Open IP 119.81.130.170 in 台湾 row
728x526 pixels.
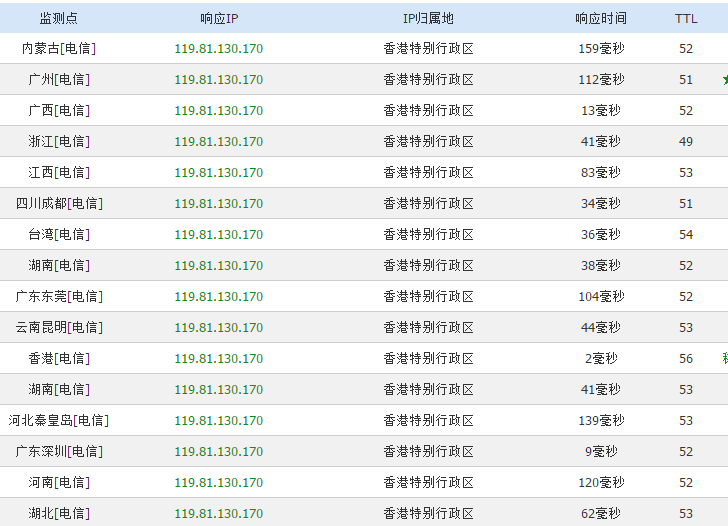(219, 235)
